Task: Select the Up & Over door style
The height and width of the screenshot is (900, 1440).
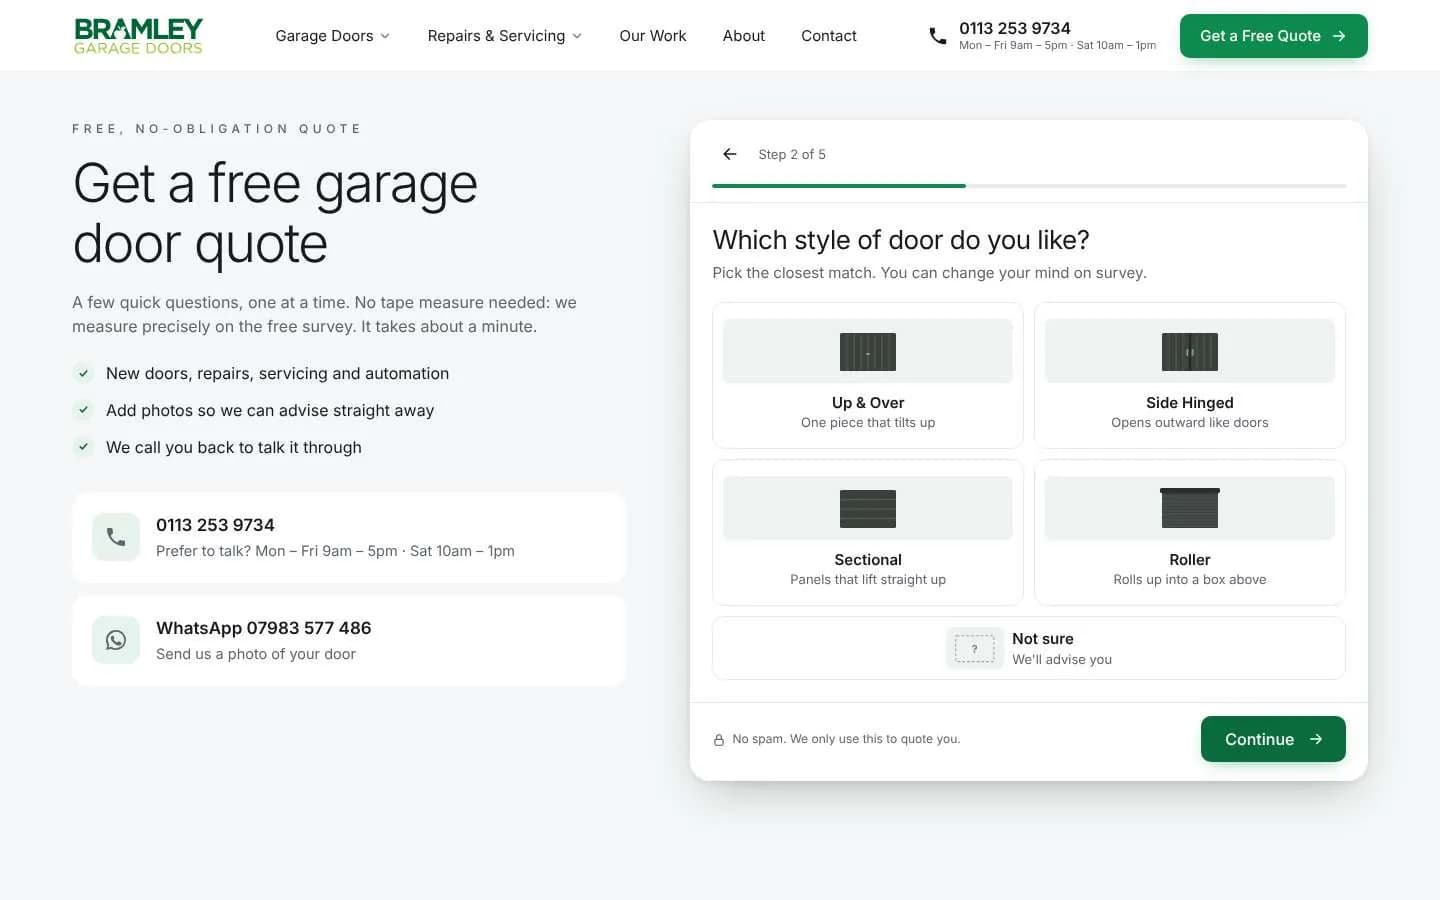Action: click(x=868, y=375)
